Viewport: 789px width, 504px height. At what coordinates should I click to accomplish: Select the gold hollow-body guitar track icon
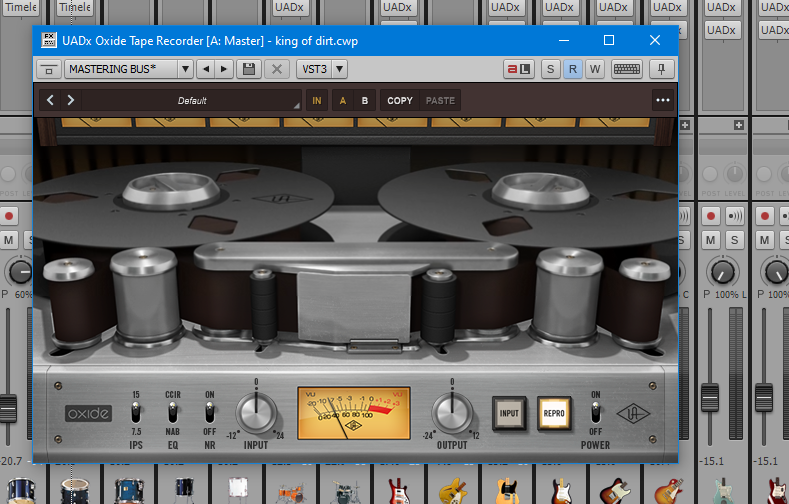pyautogui.click(x=453, y=491)
